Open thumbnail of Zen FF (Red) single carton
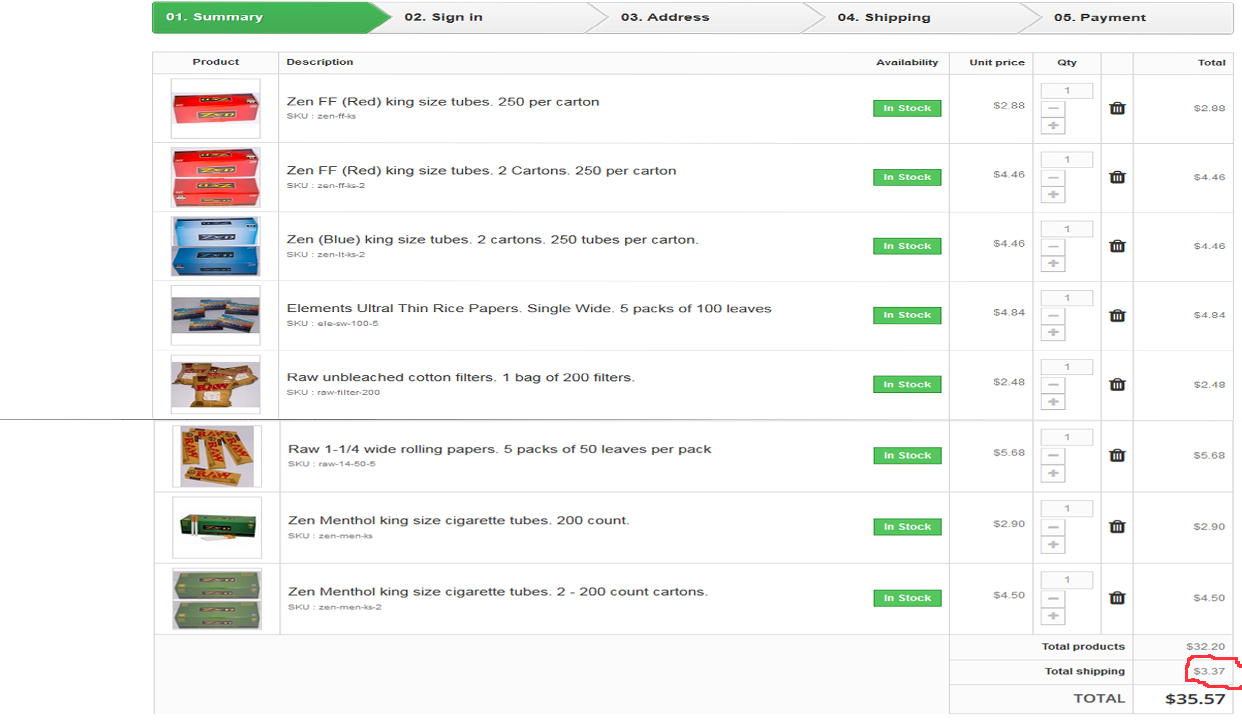 click(215, 108)
